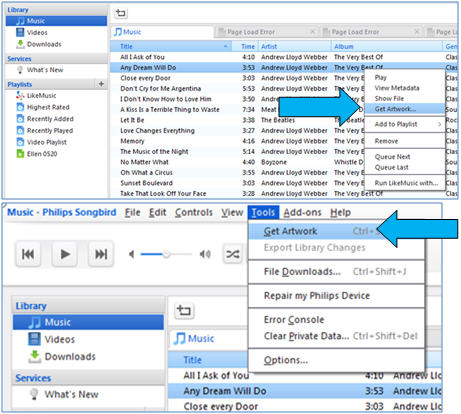Choose Clear Private Data... from Tools
The width and height of the screenshot is (461, 414).
[337, 336]
